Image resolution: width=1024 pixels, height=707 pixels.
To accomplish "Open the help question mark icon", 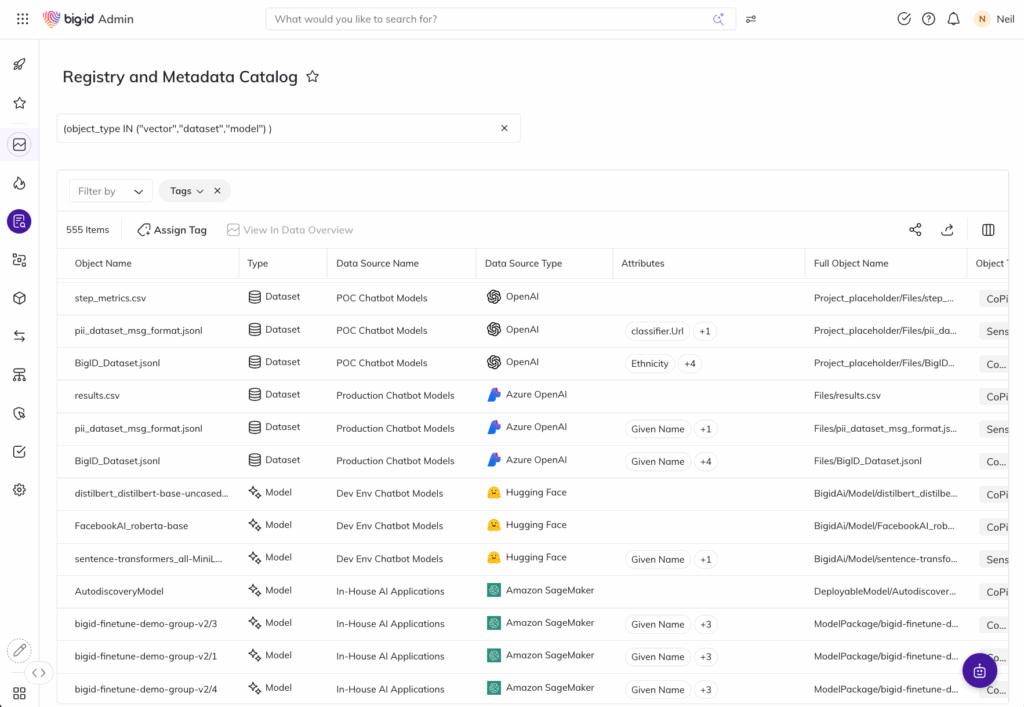I will (x=928, y=19).
